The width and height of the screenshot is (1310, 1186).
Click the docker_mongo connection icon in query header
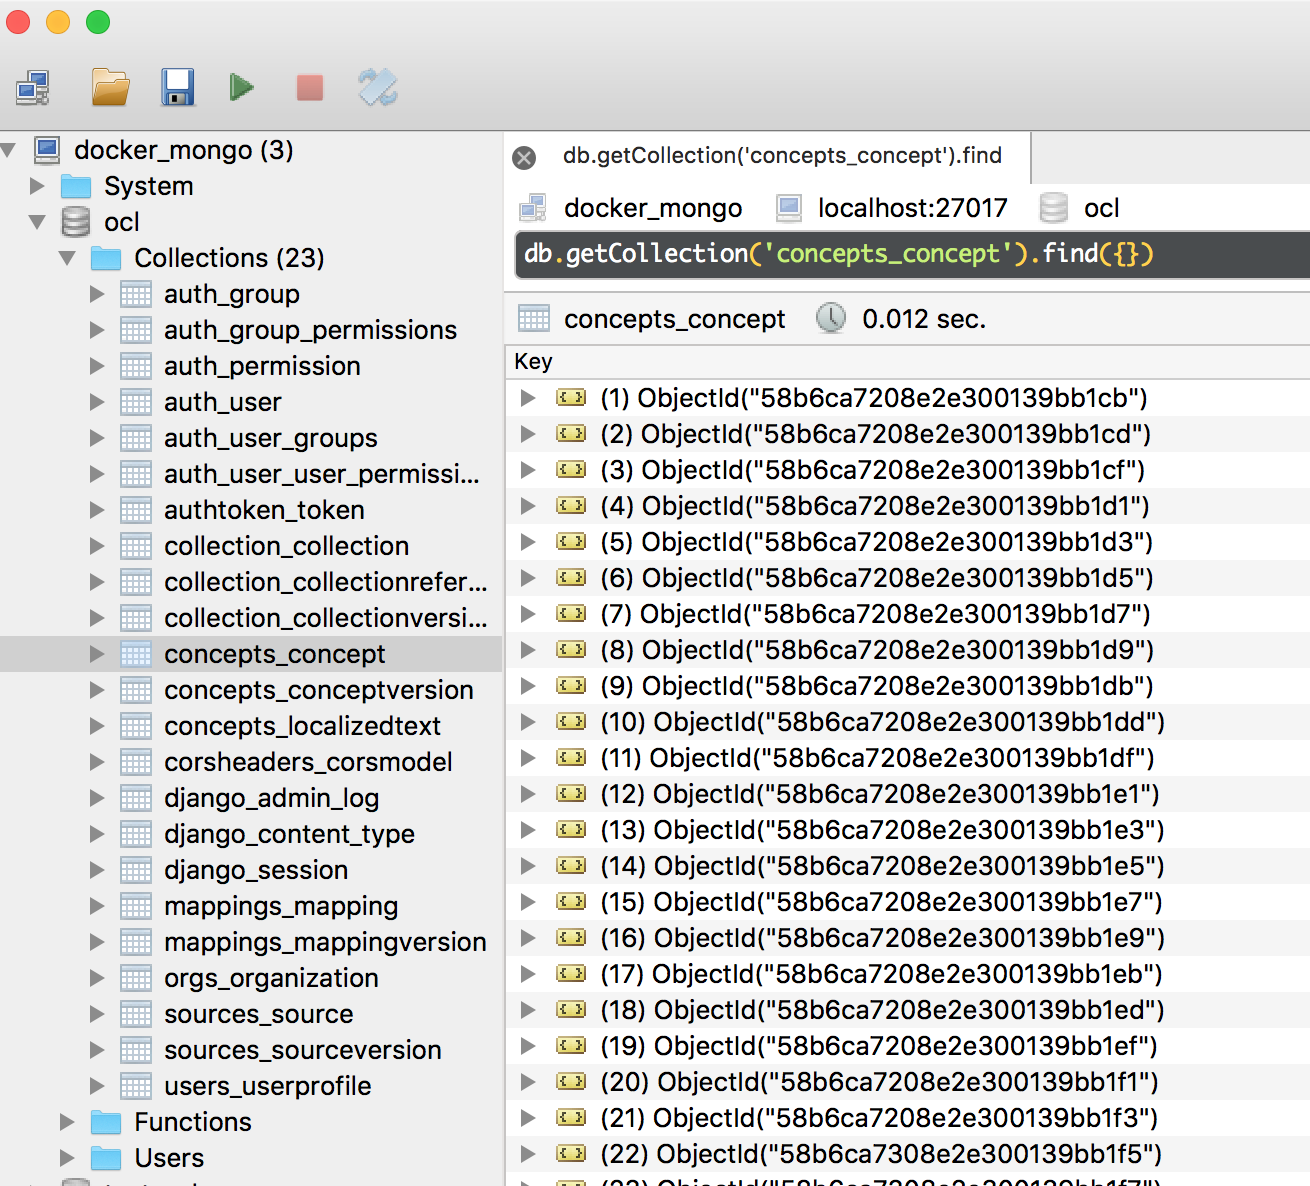533,208
